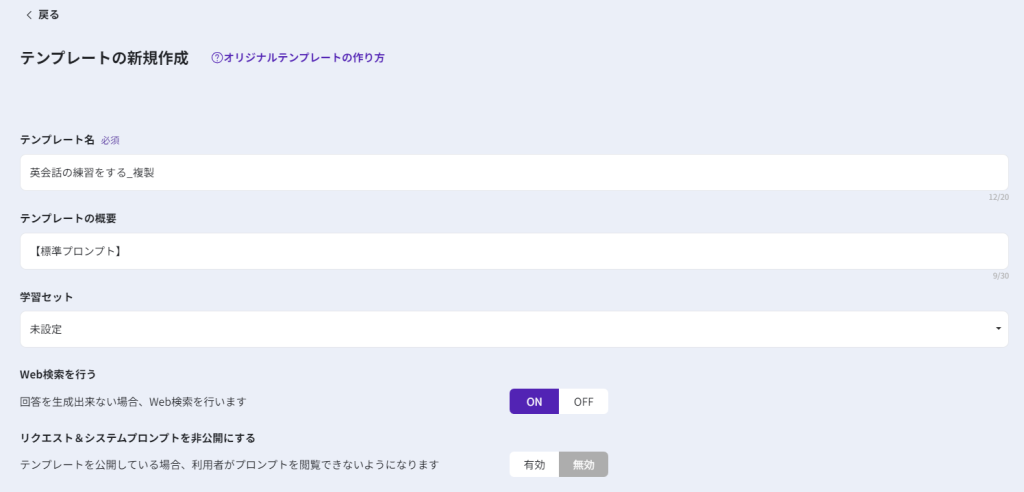Switch Web検索 to OFF
This screenshot has height=492, width=1024.
click(583, 401)
